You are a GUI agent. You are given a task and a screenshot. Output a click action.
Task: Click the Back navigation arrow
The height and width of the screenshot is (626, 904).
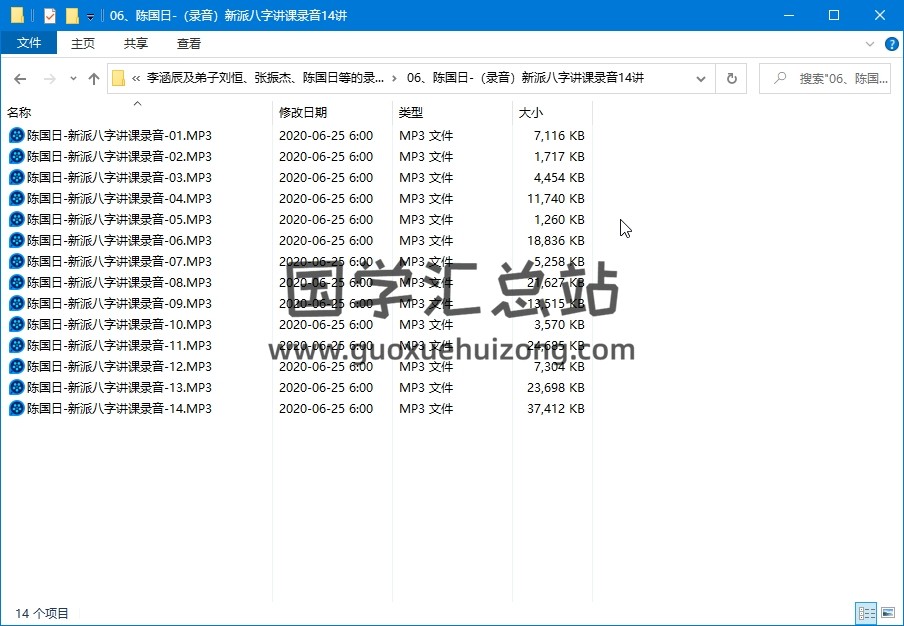click(x=20, y=79)
